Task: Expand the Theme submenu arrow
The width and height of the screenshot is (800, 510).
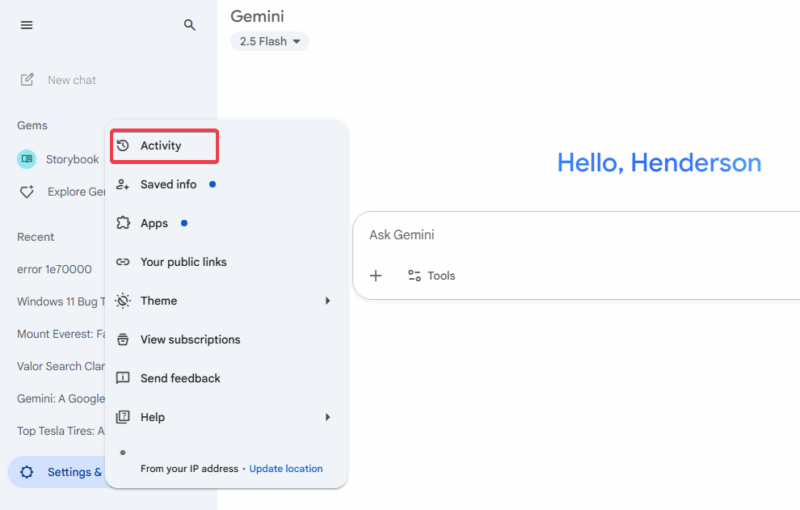Action: (x=328, y=301)
